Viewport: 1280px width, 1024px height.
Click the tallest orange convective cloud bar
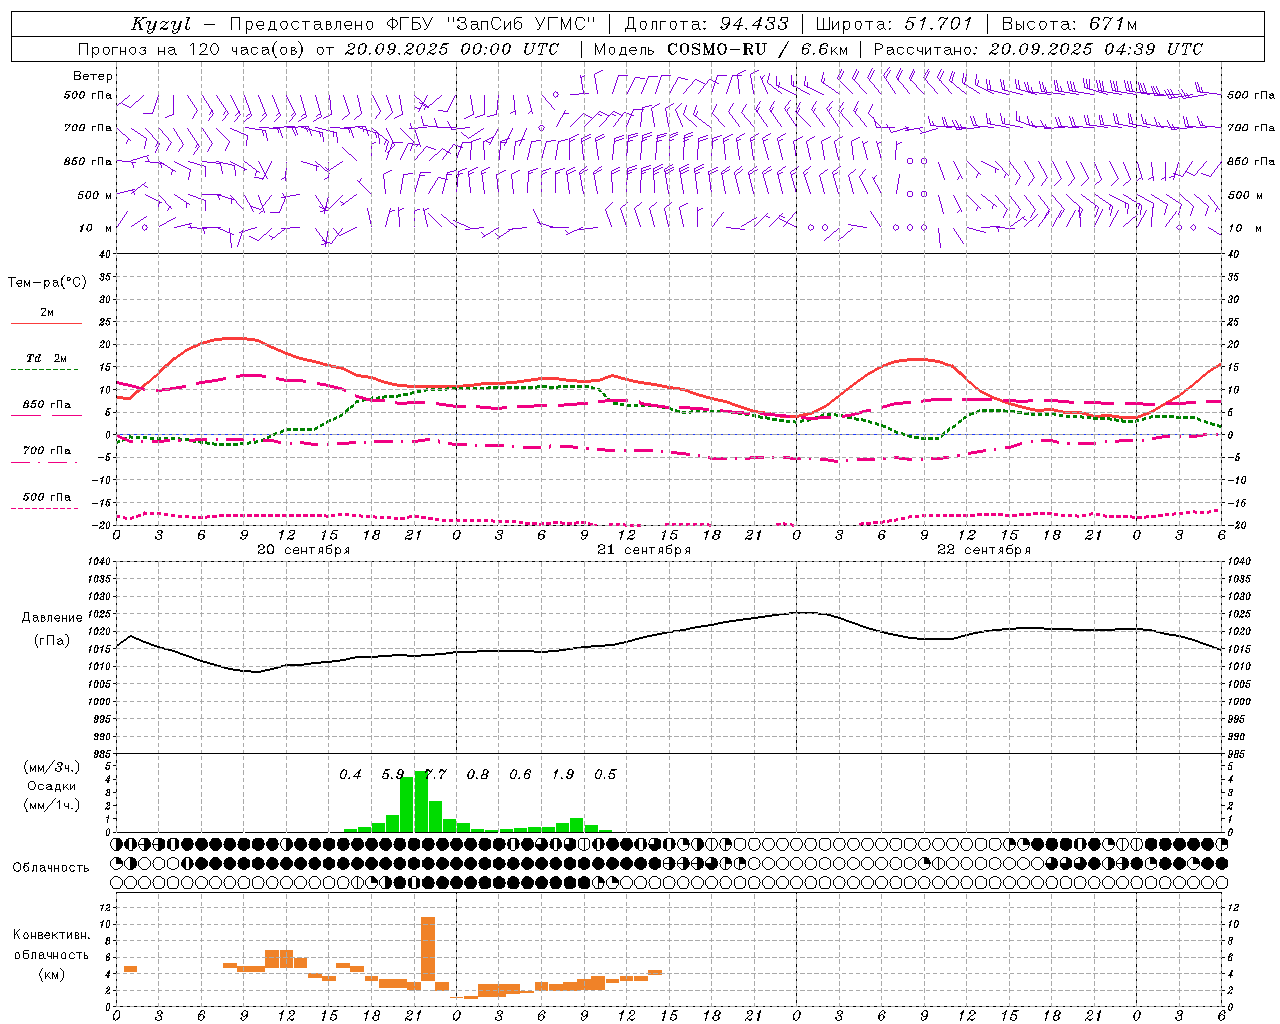point(428,949)
